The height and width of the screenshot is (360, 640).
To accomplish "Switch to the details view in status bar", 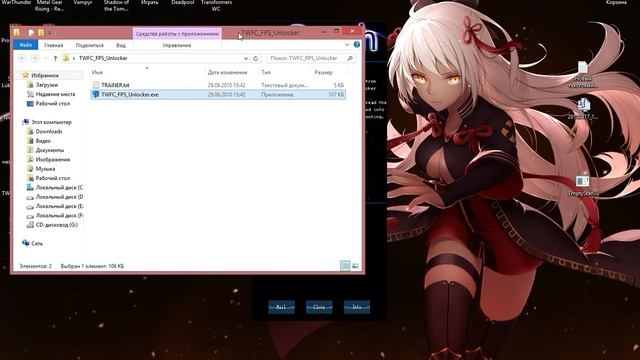I will pyautogui.click(x=345, y=266).
